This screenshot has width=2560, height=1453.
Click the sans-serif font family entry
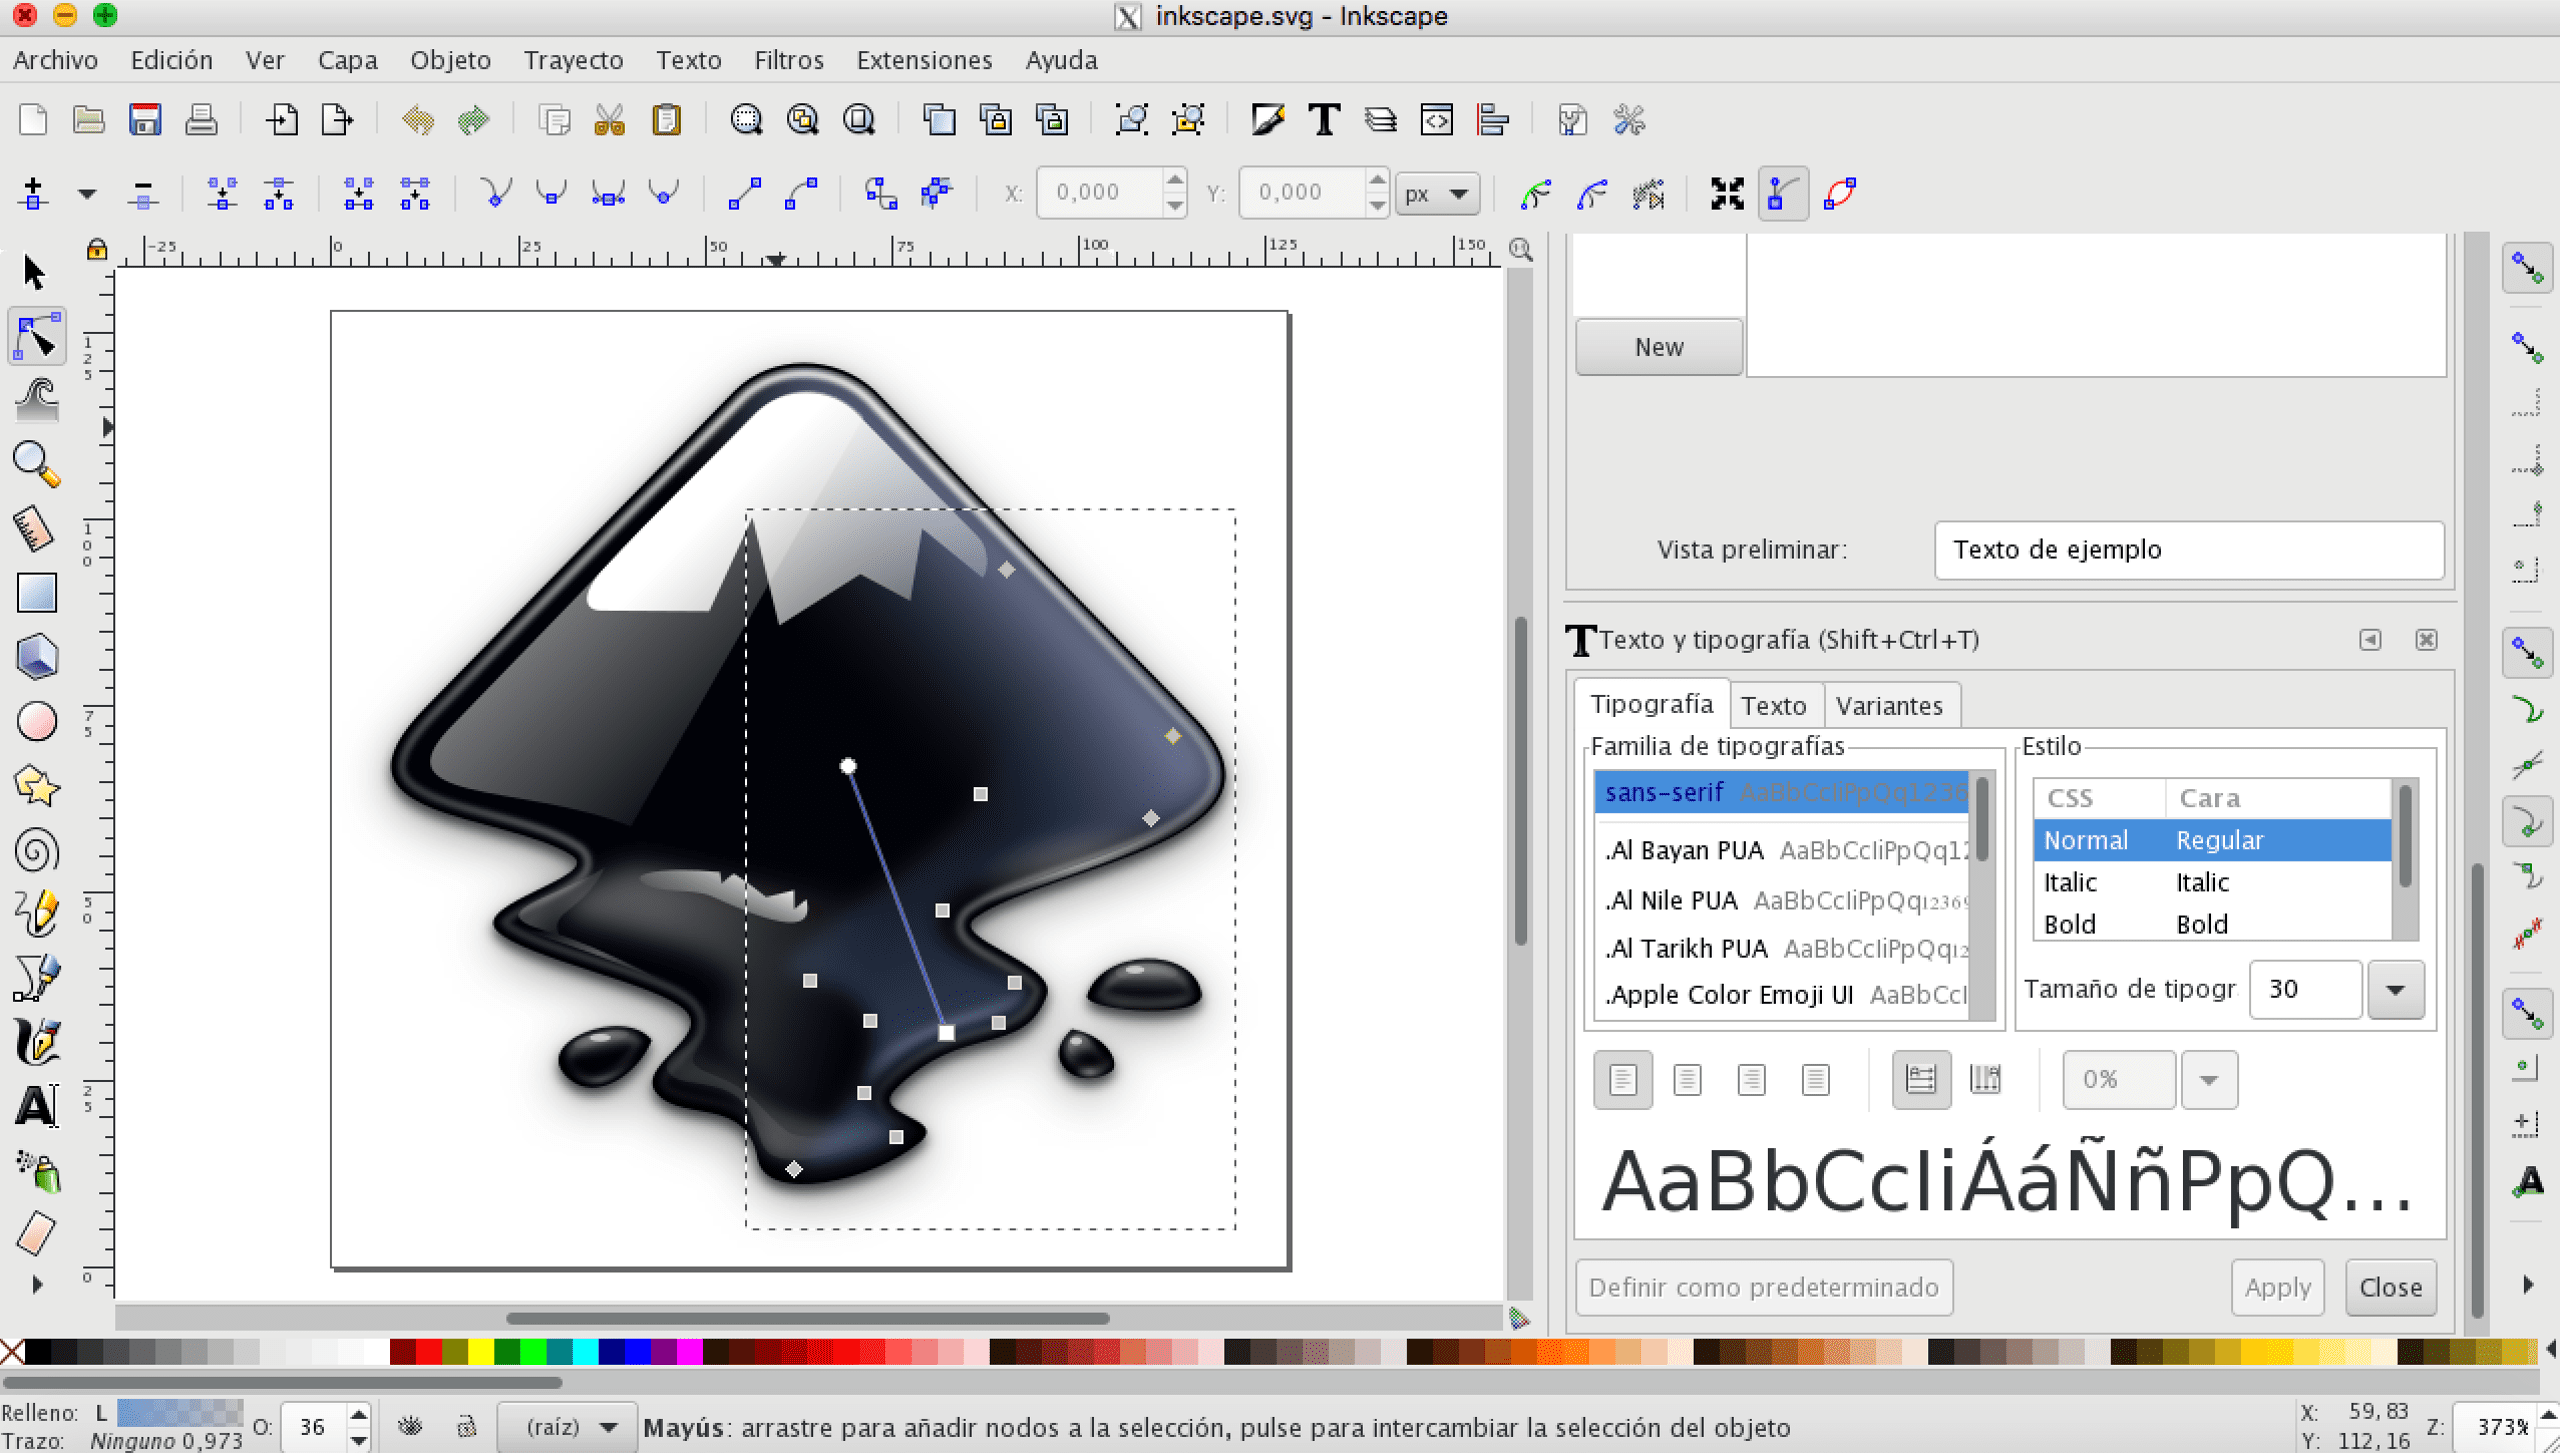coord(1779,792)
